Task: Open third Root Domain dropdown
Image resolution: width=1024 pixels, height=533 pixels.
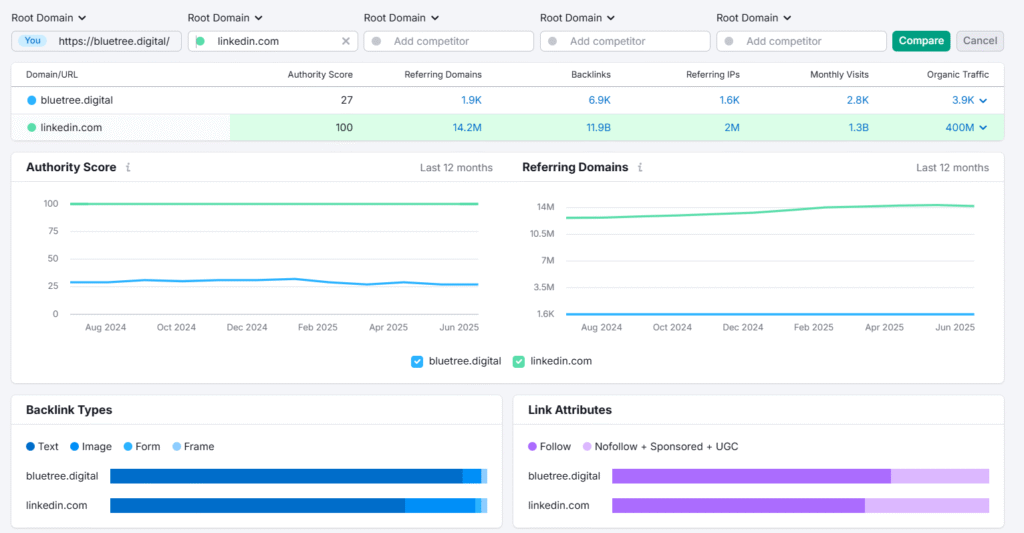Action: (401, 18)
